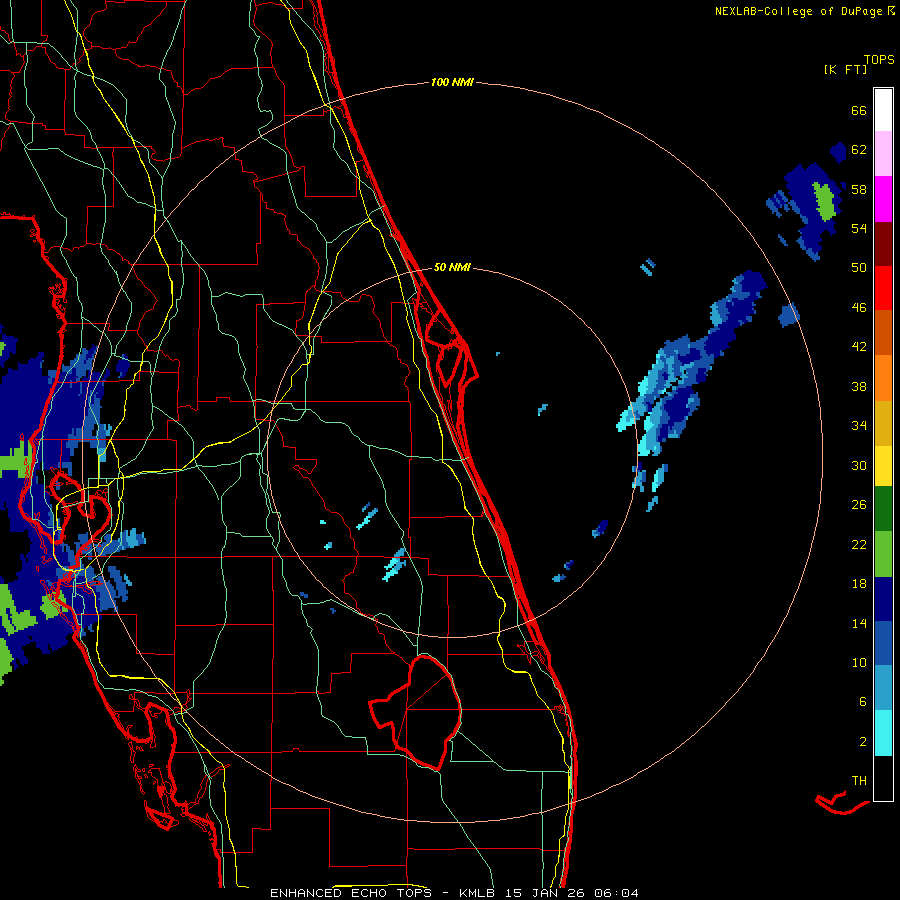Click the '18' legend value
Viewport: 900px width, 900px height.
point(859,584)
